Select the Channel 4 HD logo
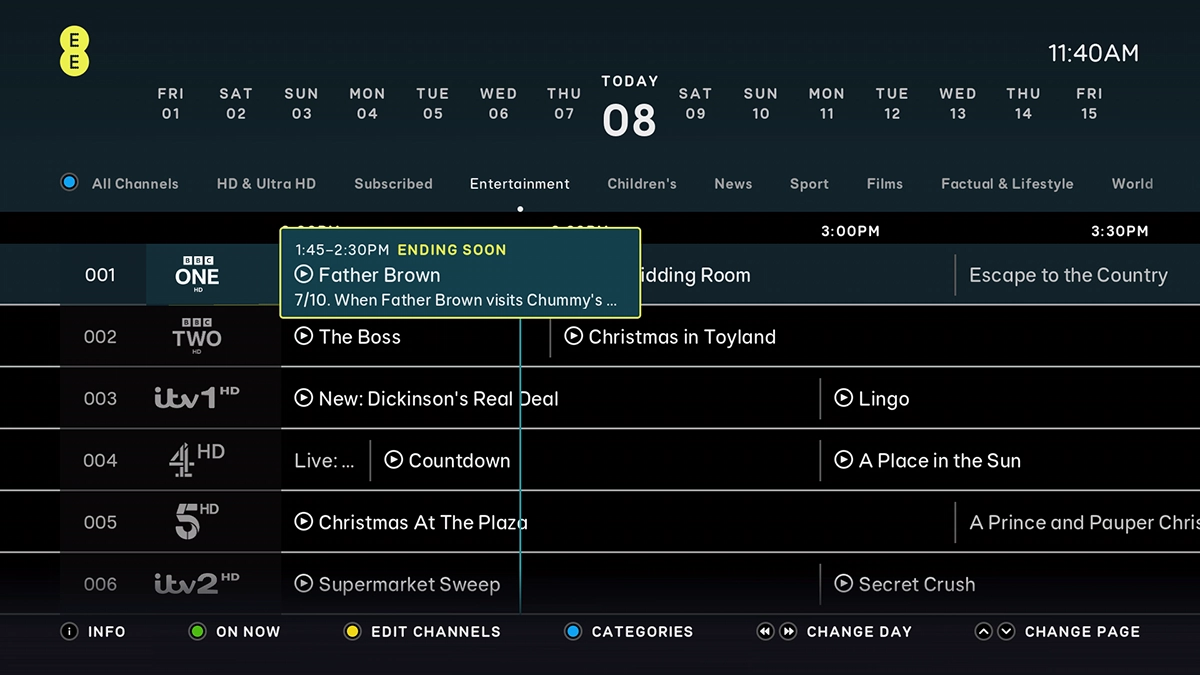The height and width of the screenshot is (675, 1200). (x=196, y=460)
